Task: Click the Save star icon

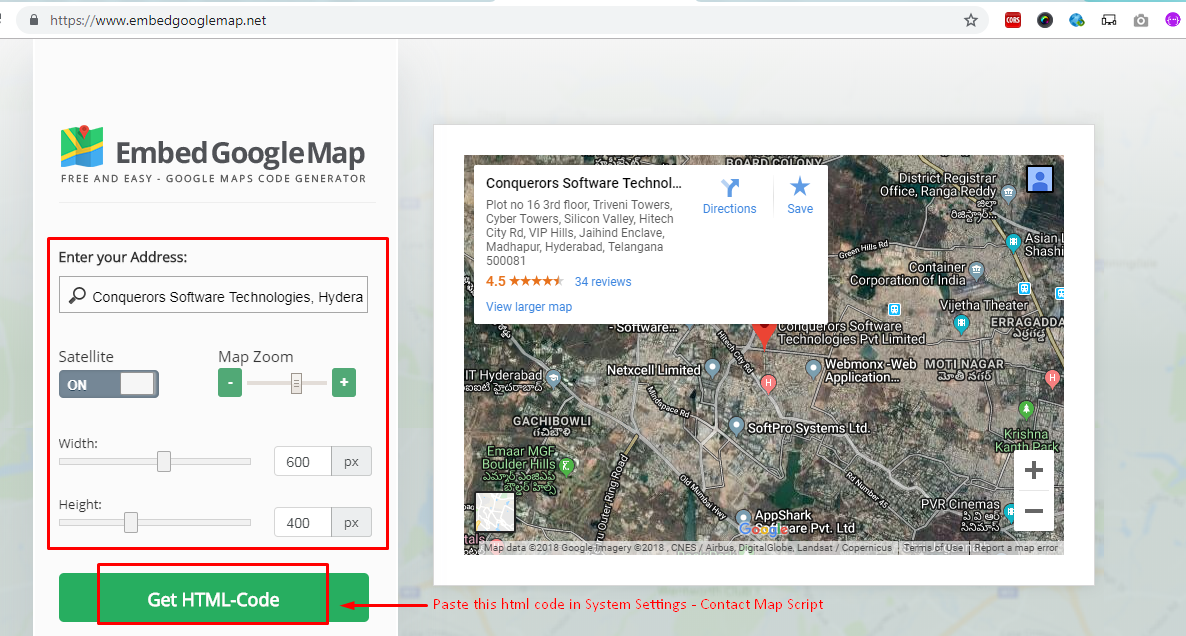Action: coord(800,187)
